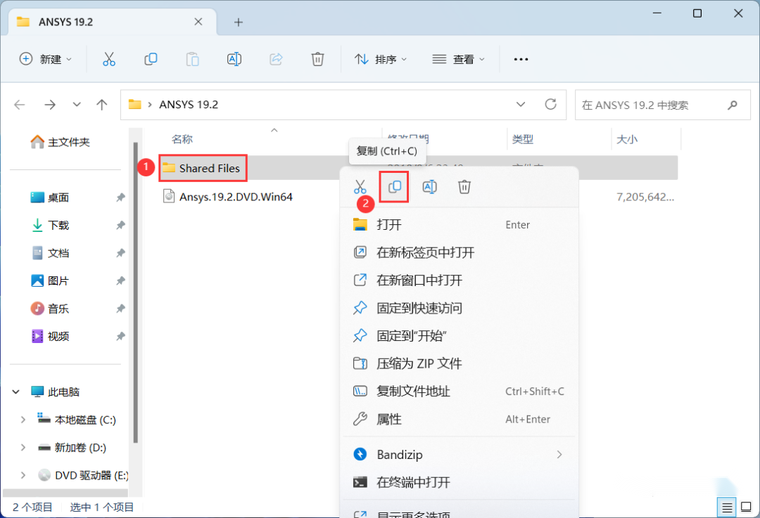Click the toolbar Copy icon
Viewport: 760px width, 518px height.
pyautogui.click(x=151, y=59)
